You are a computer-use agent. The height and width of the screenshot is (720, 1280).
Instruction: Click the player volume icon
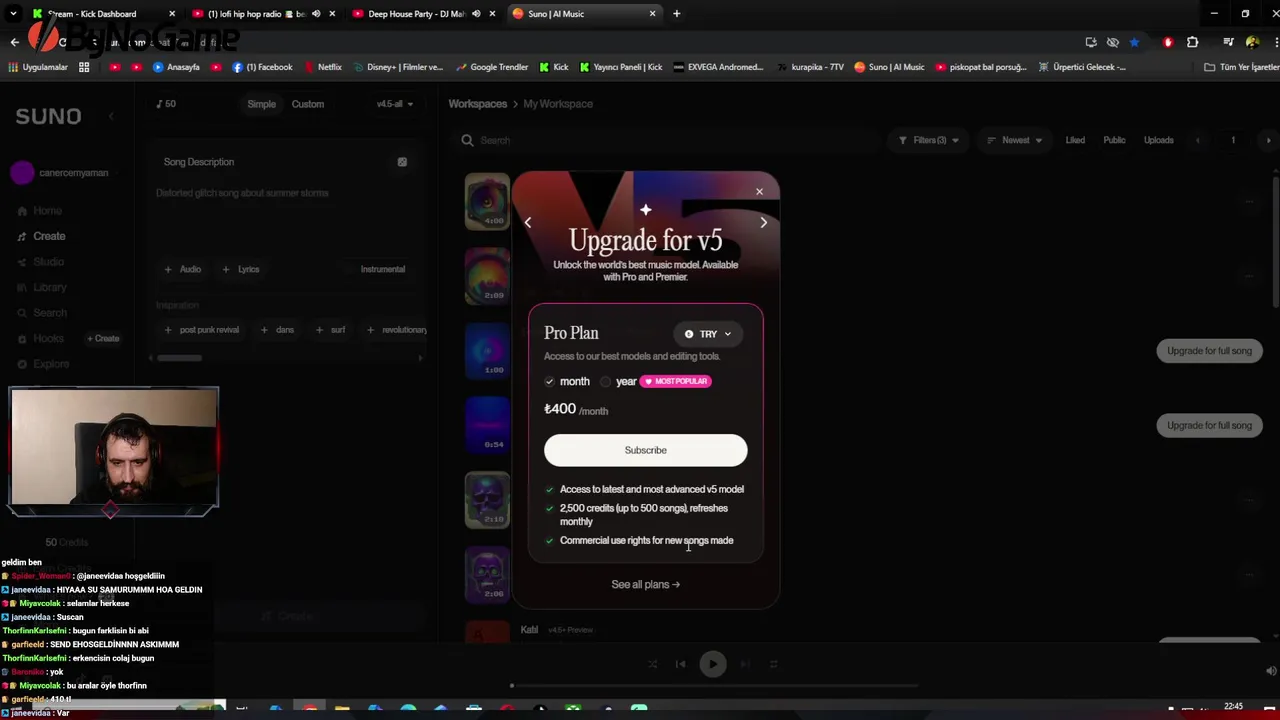(x=1270, y=671)
